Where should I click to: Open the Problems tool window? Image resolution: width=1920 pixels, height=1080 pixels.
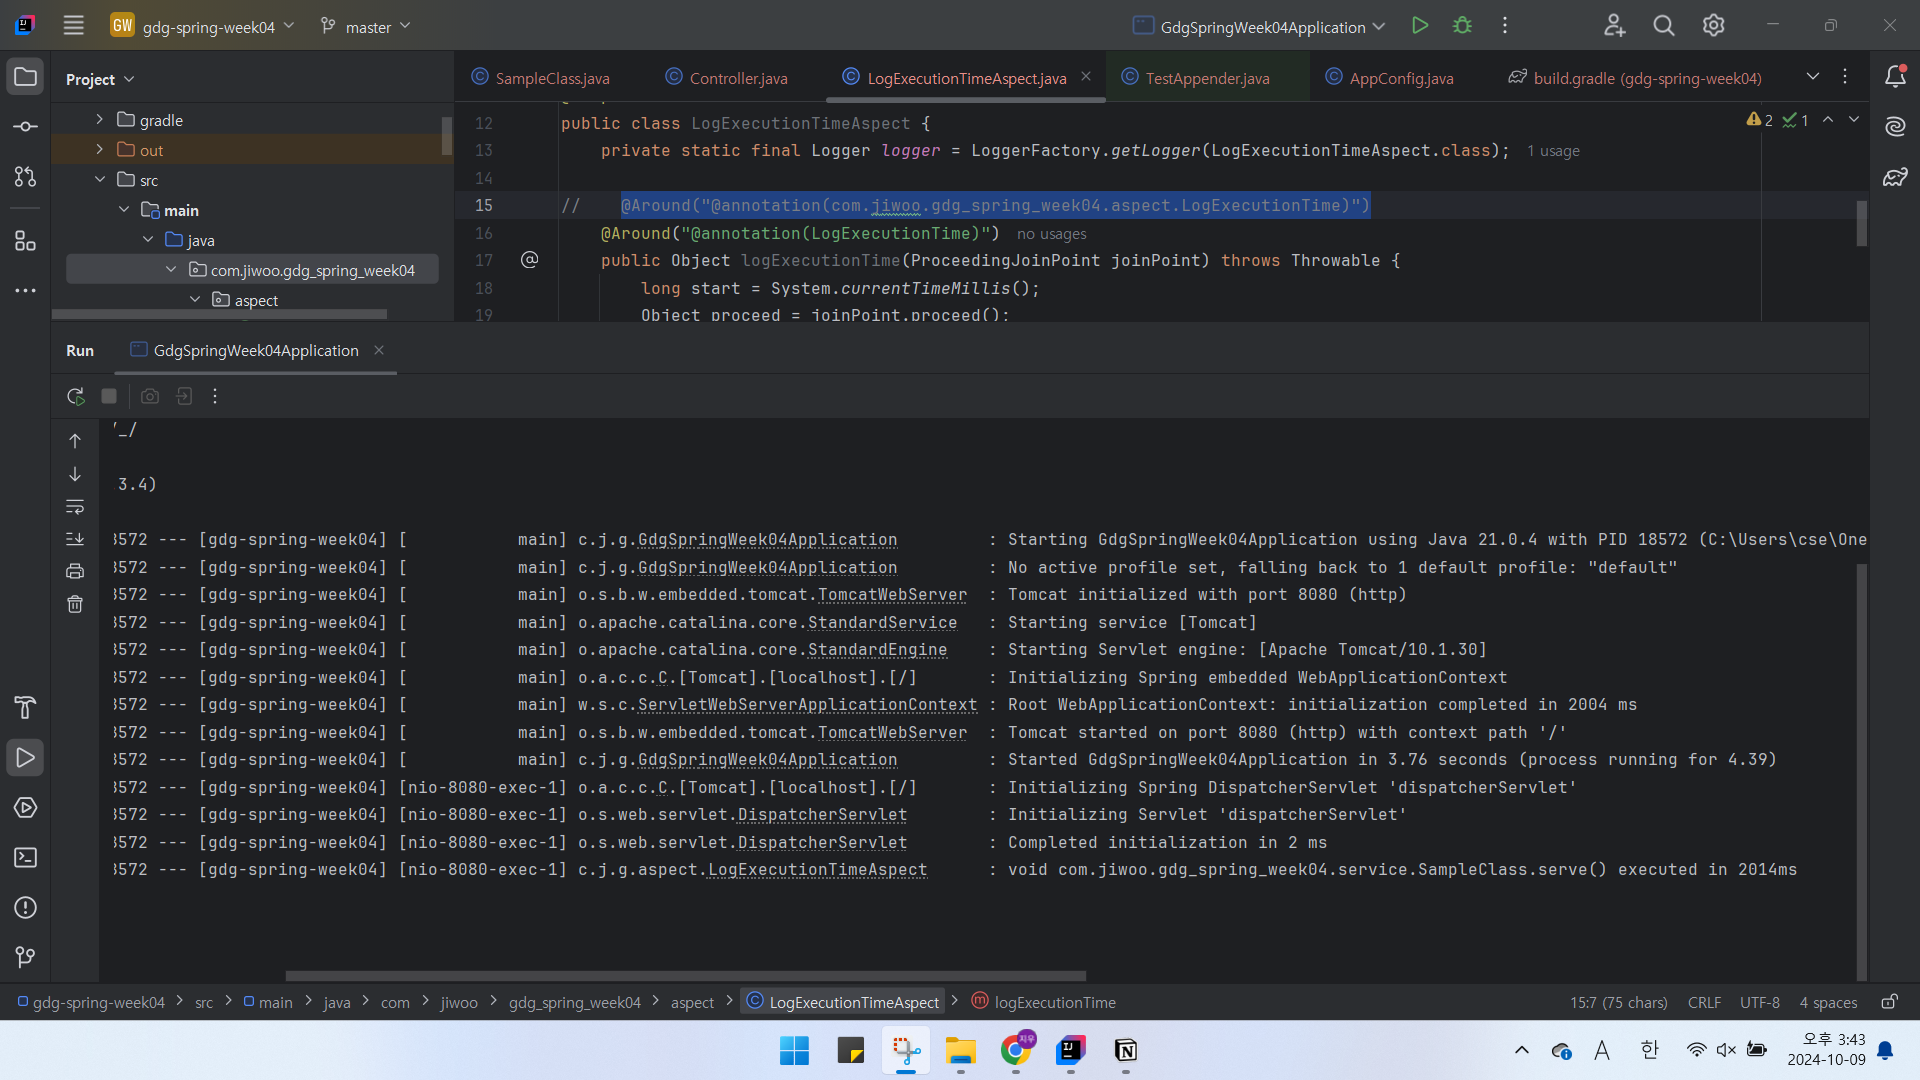click(25, 908)
